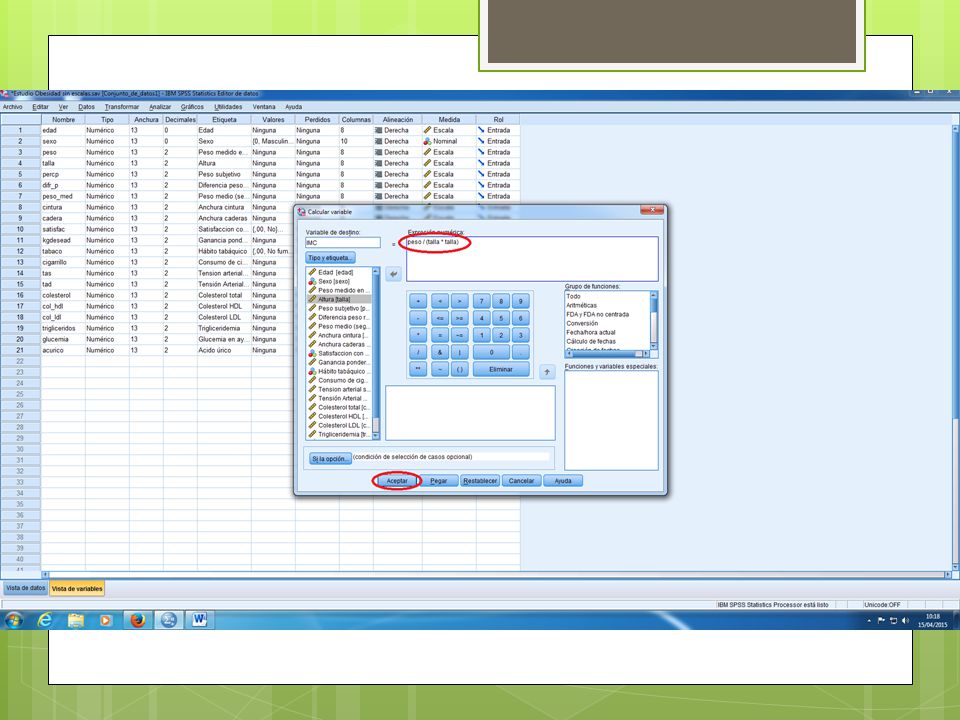Click the arrow to move variable into expression
960x720 pixels.
pyautogui.click(x=393, y=274)
